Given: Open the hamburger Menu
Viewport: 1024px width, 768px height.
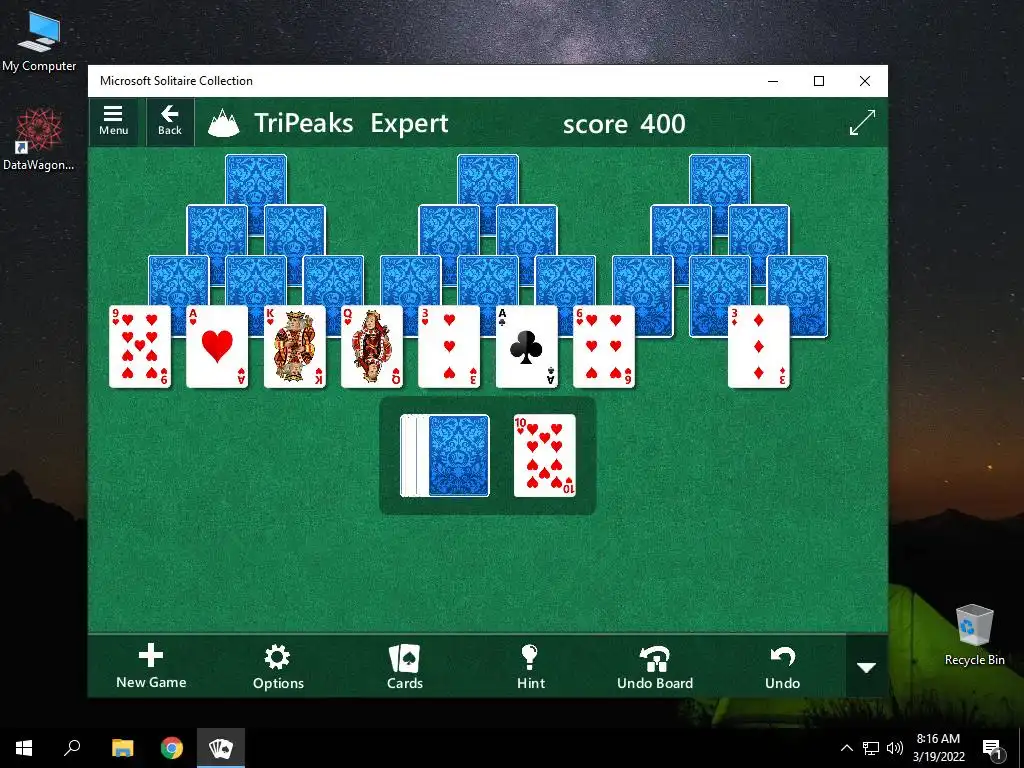Looking at the screenshot, I should pos(113,121).
